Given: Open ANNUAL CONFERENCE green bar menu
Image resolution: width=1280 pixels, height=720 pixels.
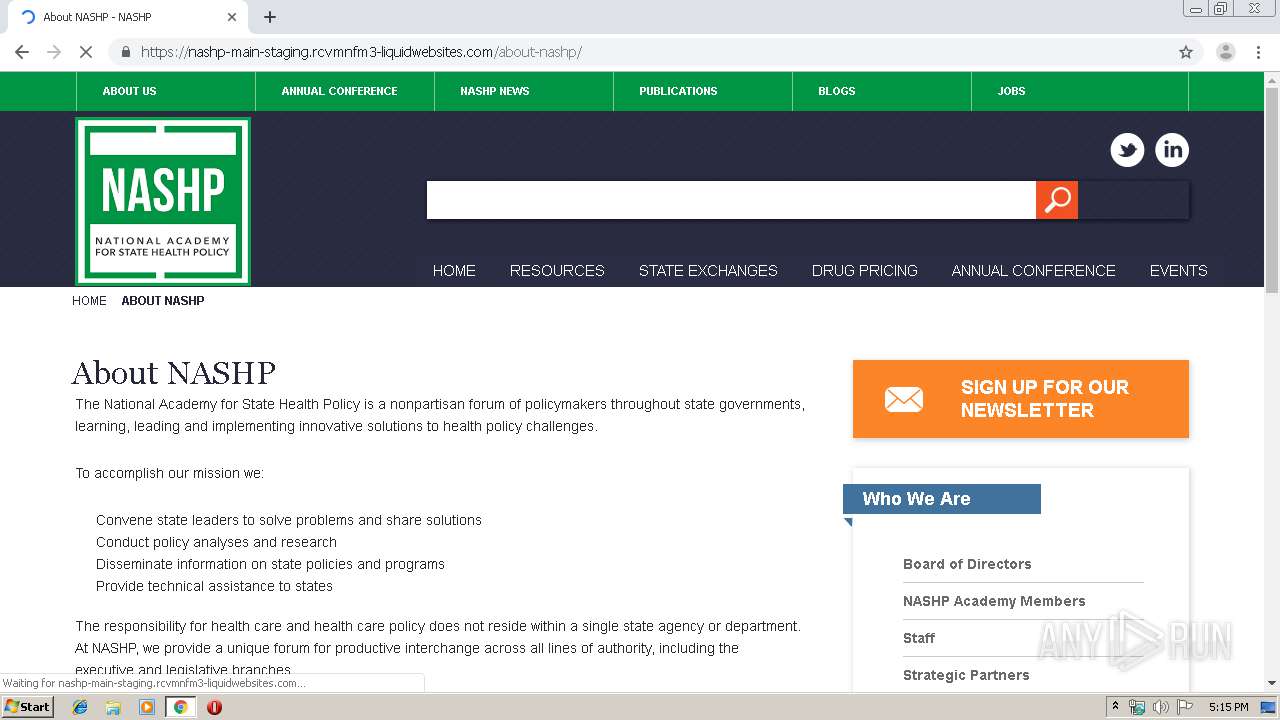Looking at the screenshot, I should 339,91.
